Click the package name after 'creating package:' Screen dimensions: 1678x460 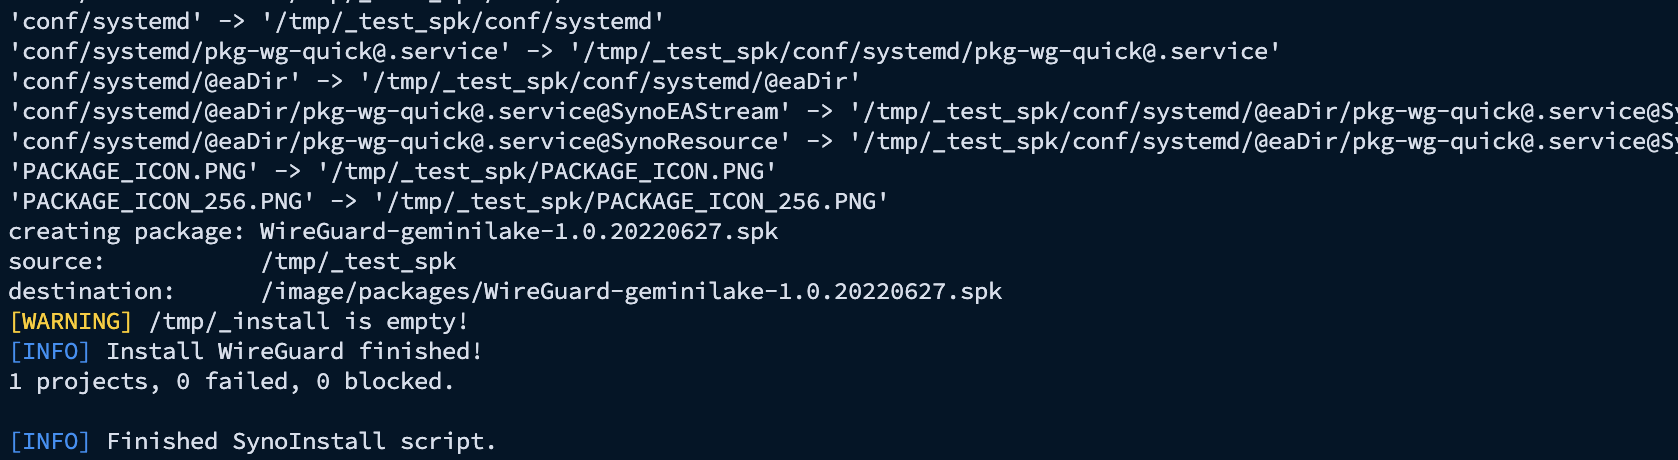click(x=518, y=232)
